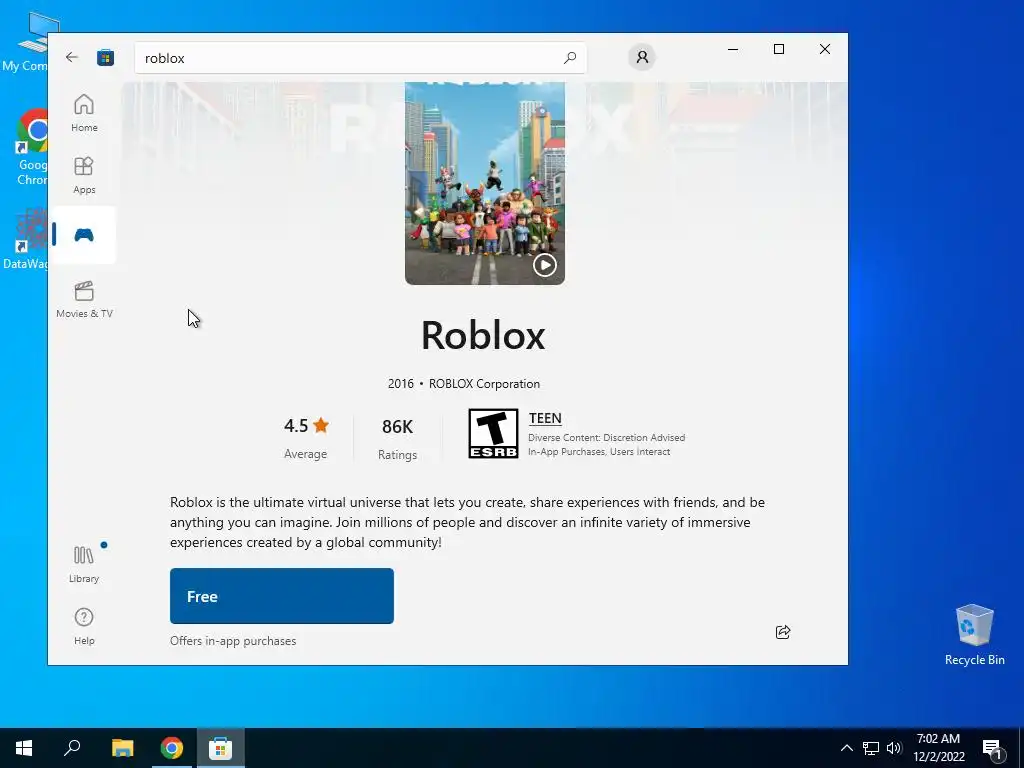1024x768 pixels.
Task: Show hidden system tray icons
Action: coord(846,748)
